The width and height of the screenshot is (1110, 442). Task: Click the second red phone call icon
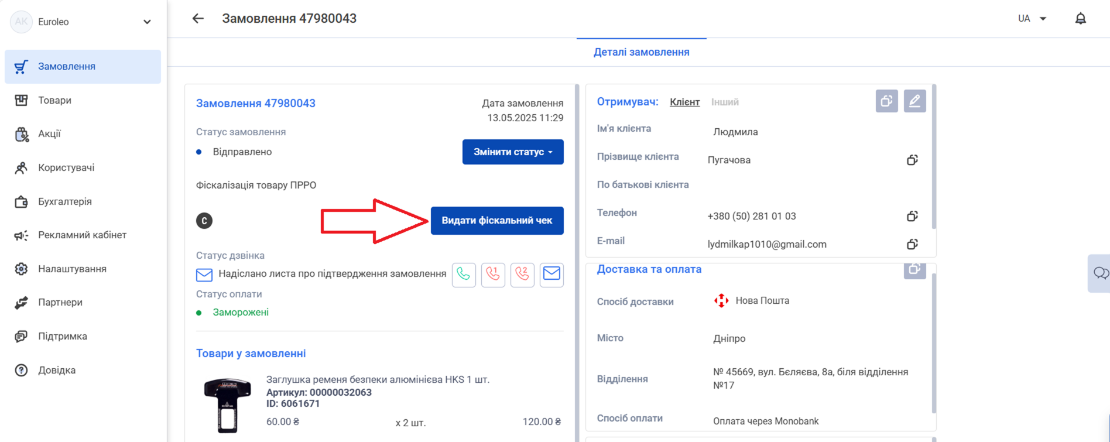point(522,275)
